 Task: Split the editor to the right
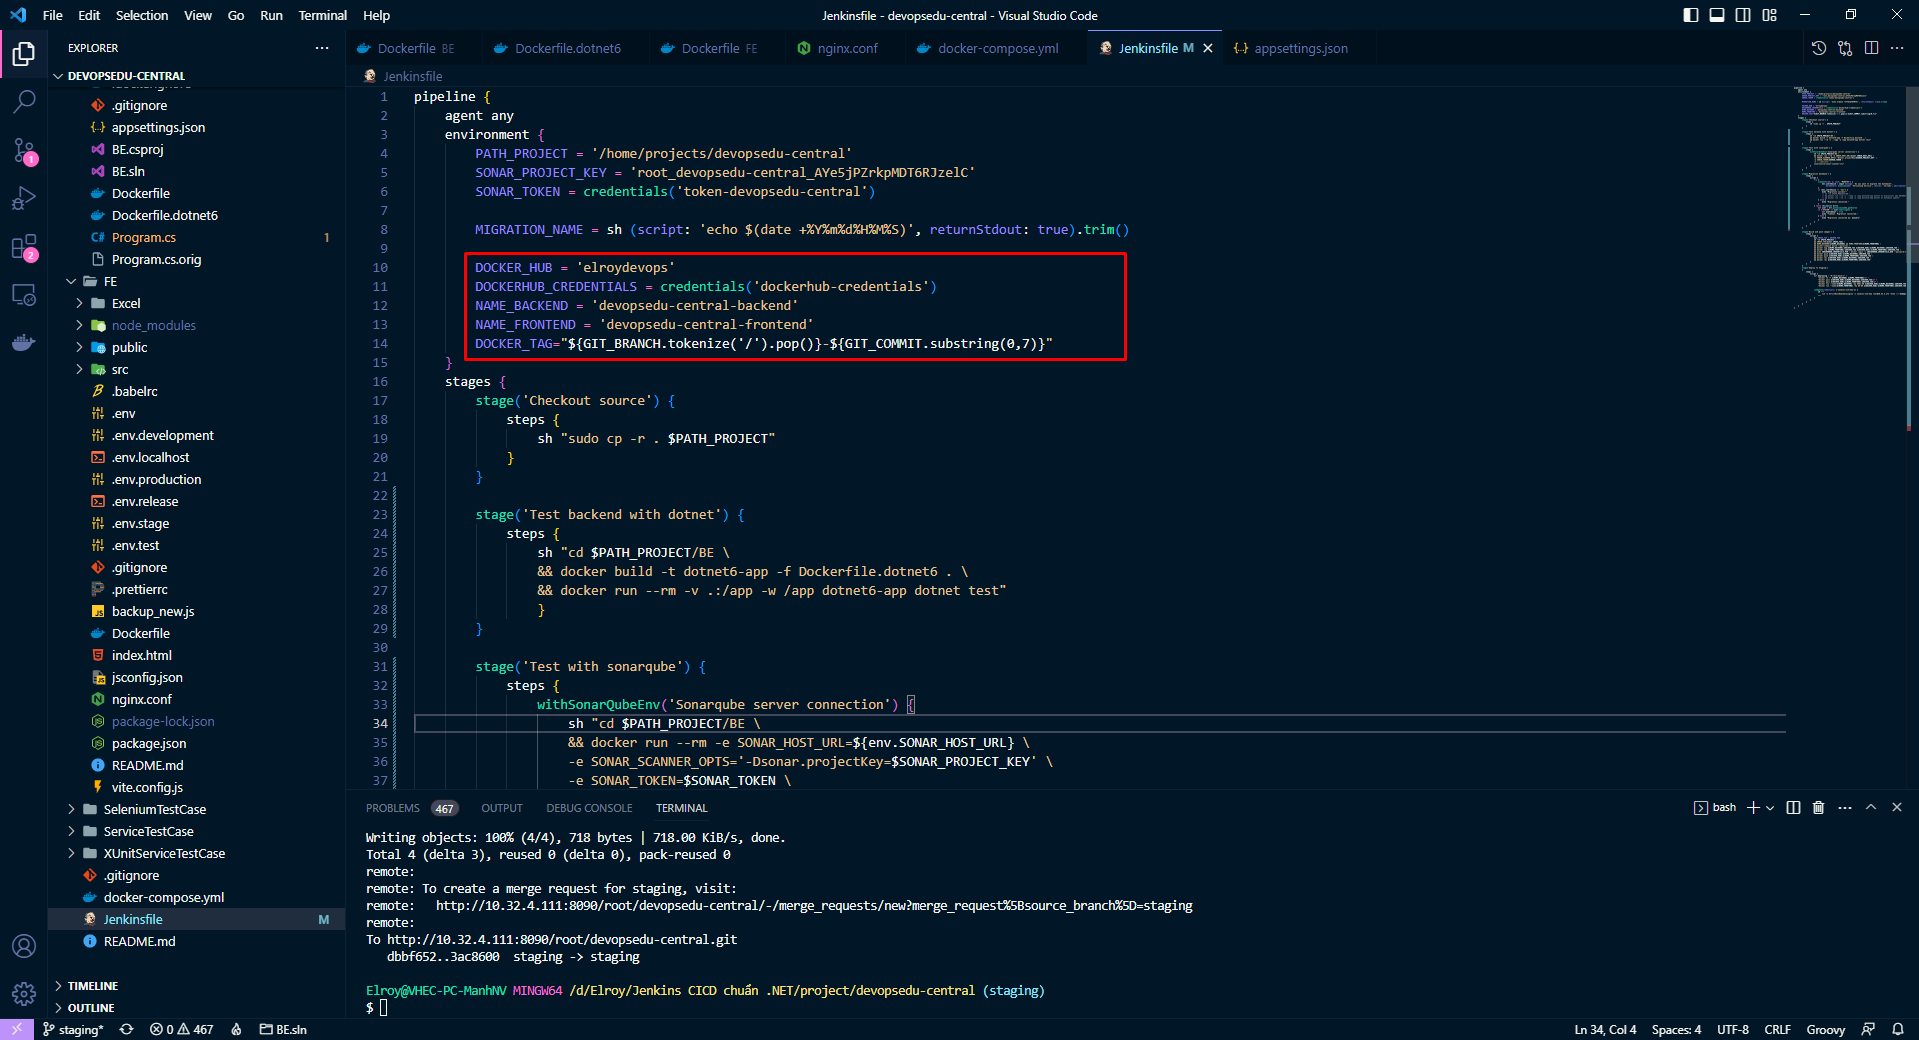1871,48
